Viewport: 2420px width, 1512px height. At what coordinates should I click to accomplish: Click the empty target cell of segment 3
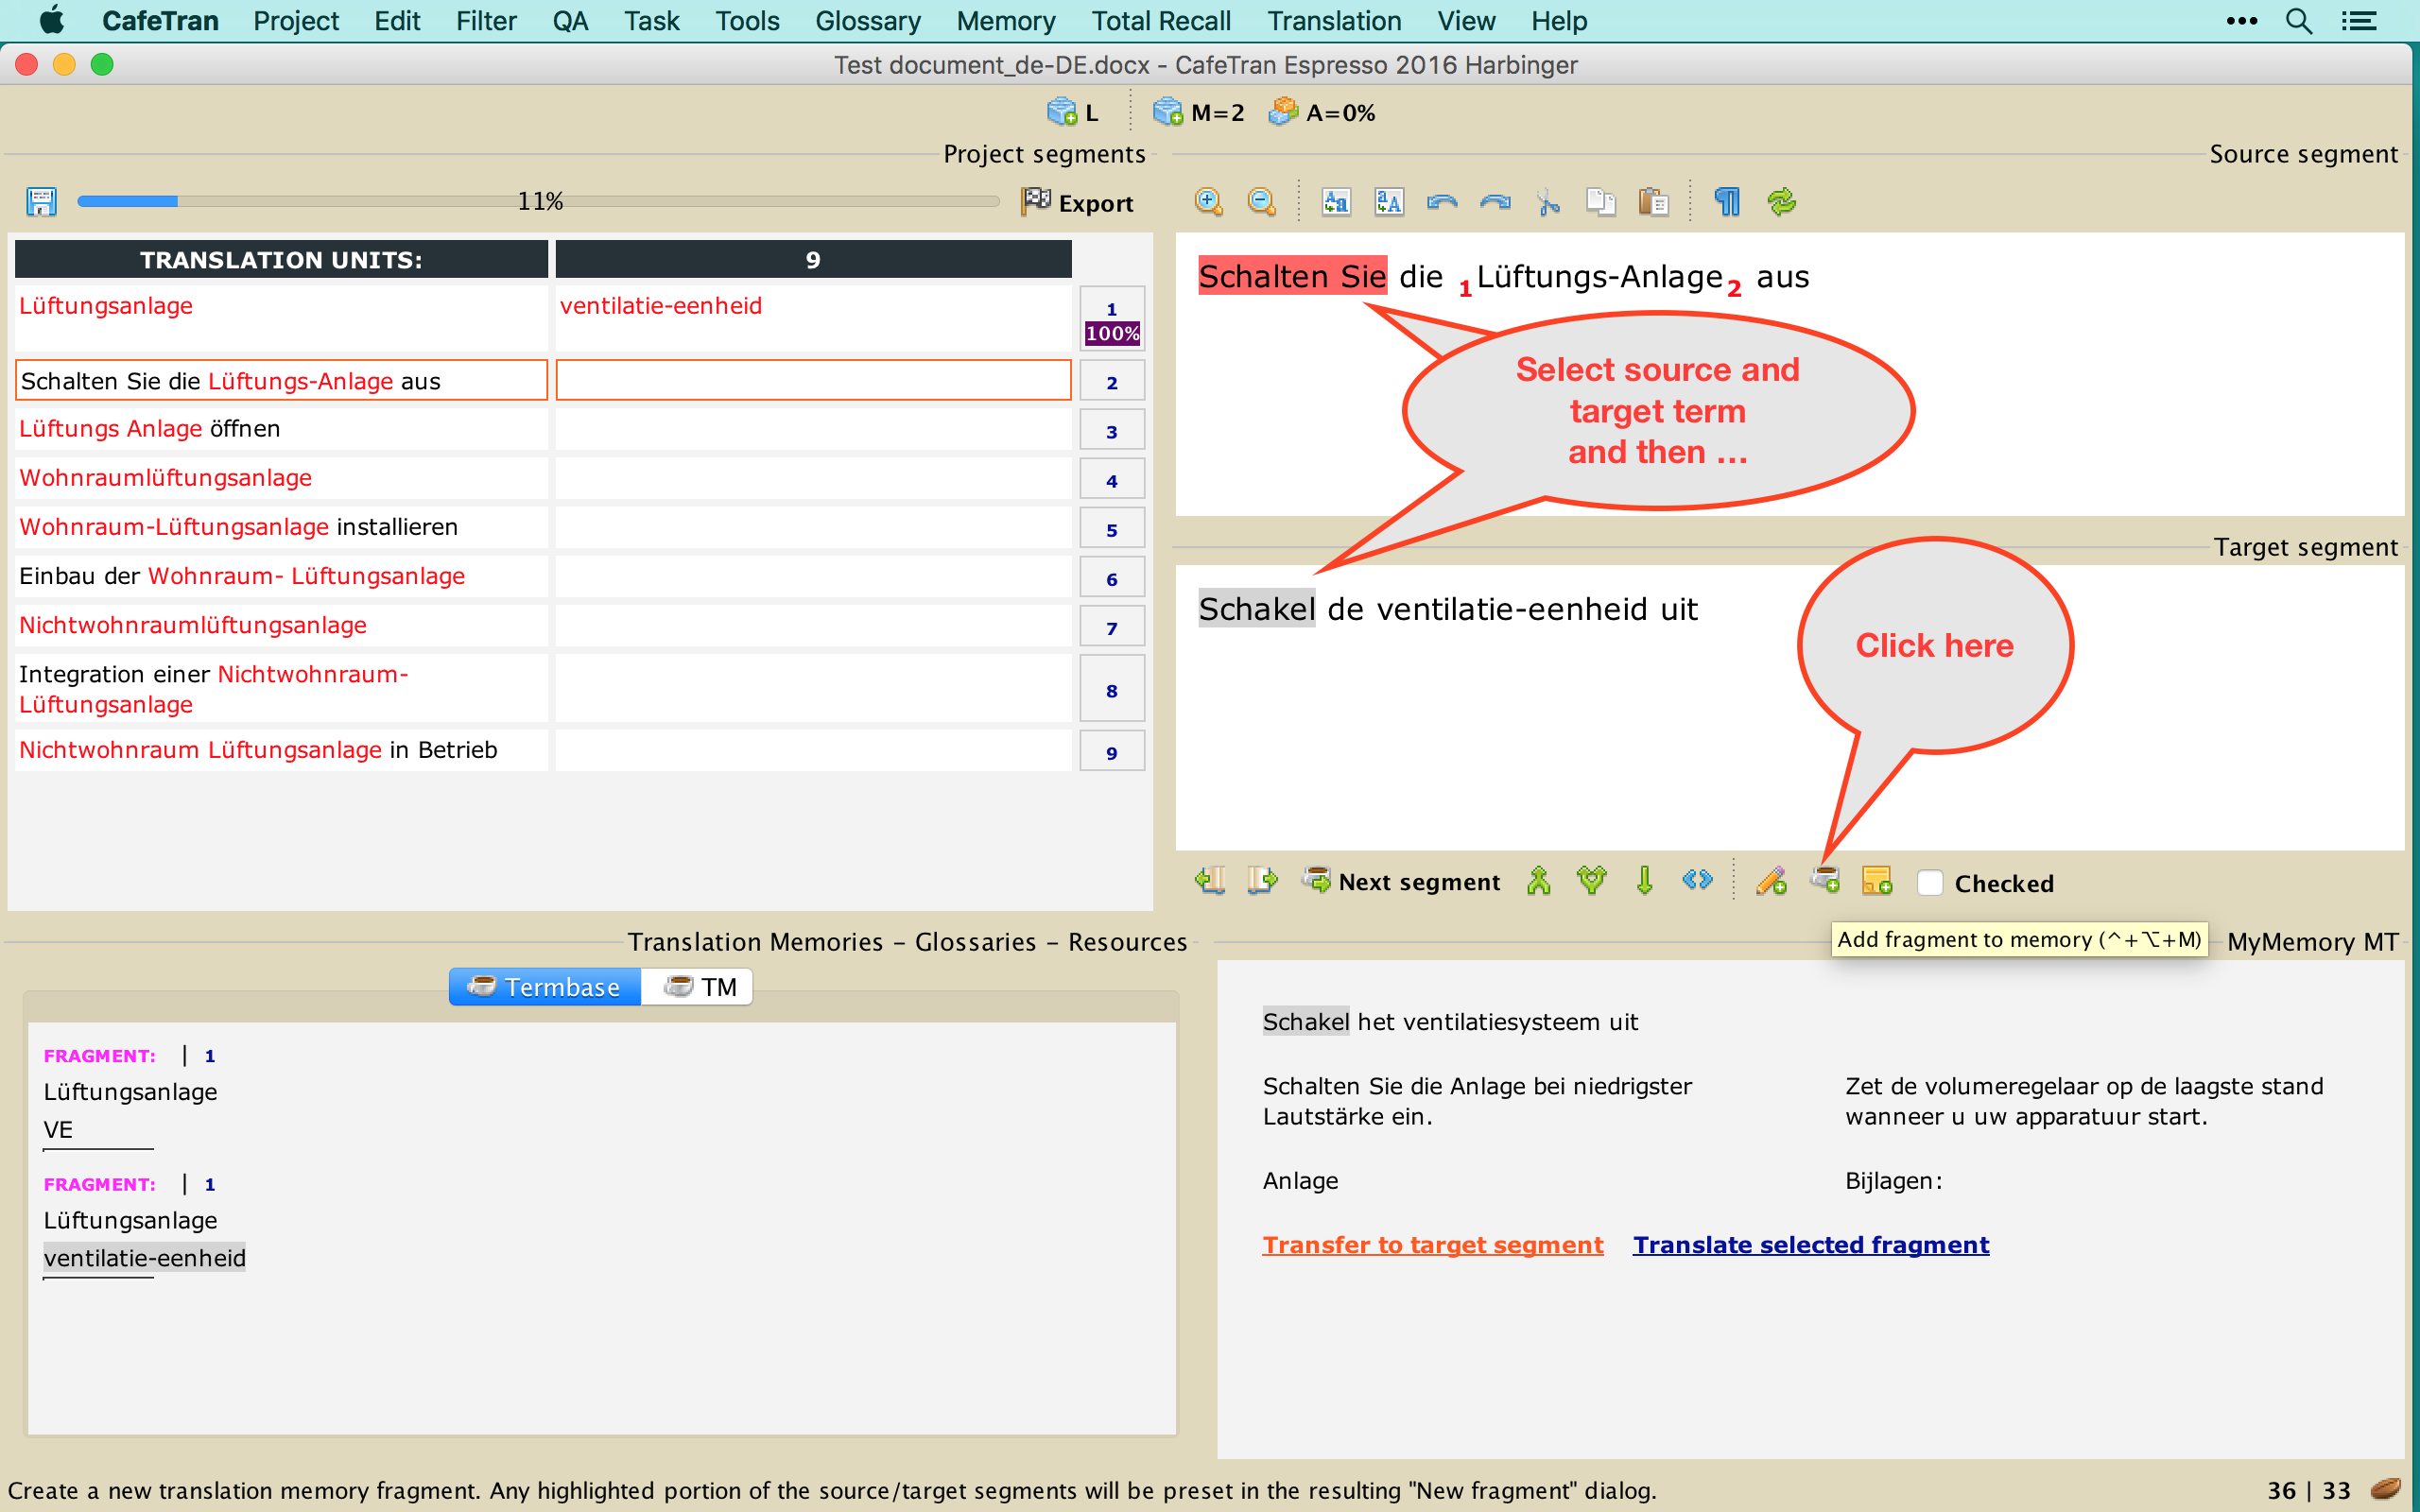click(812, 430)
